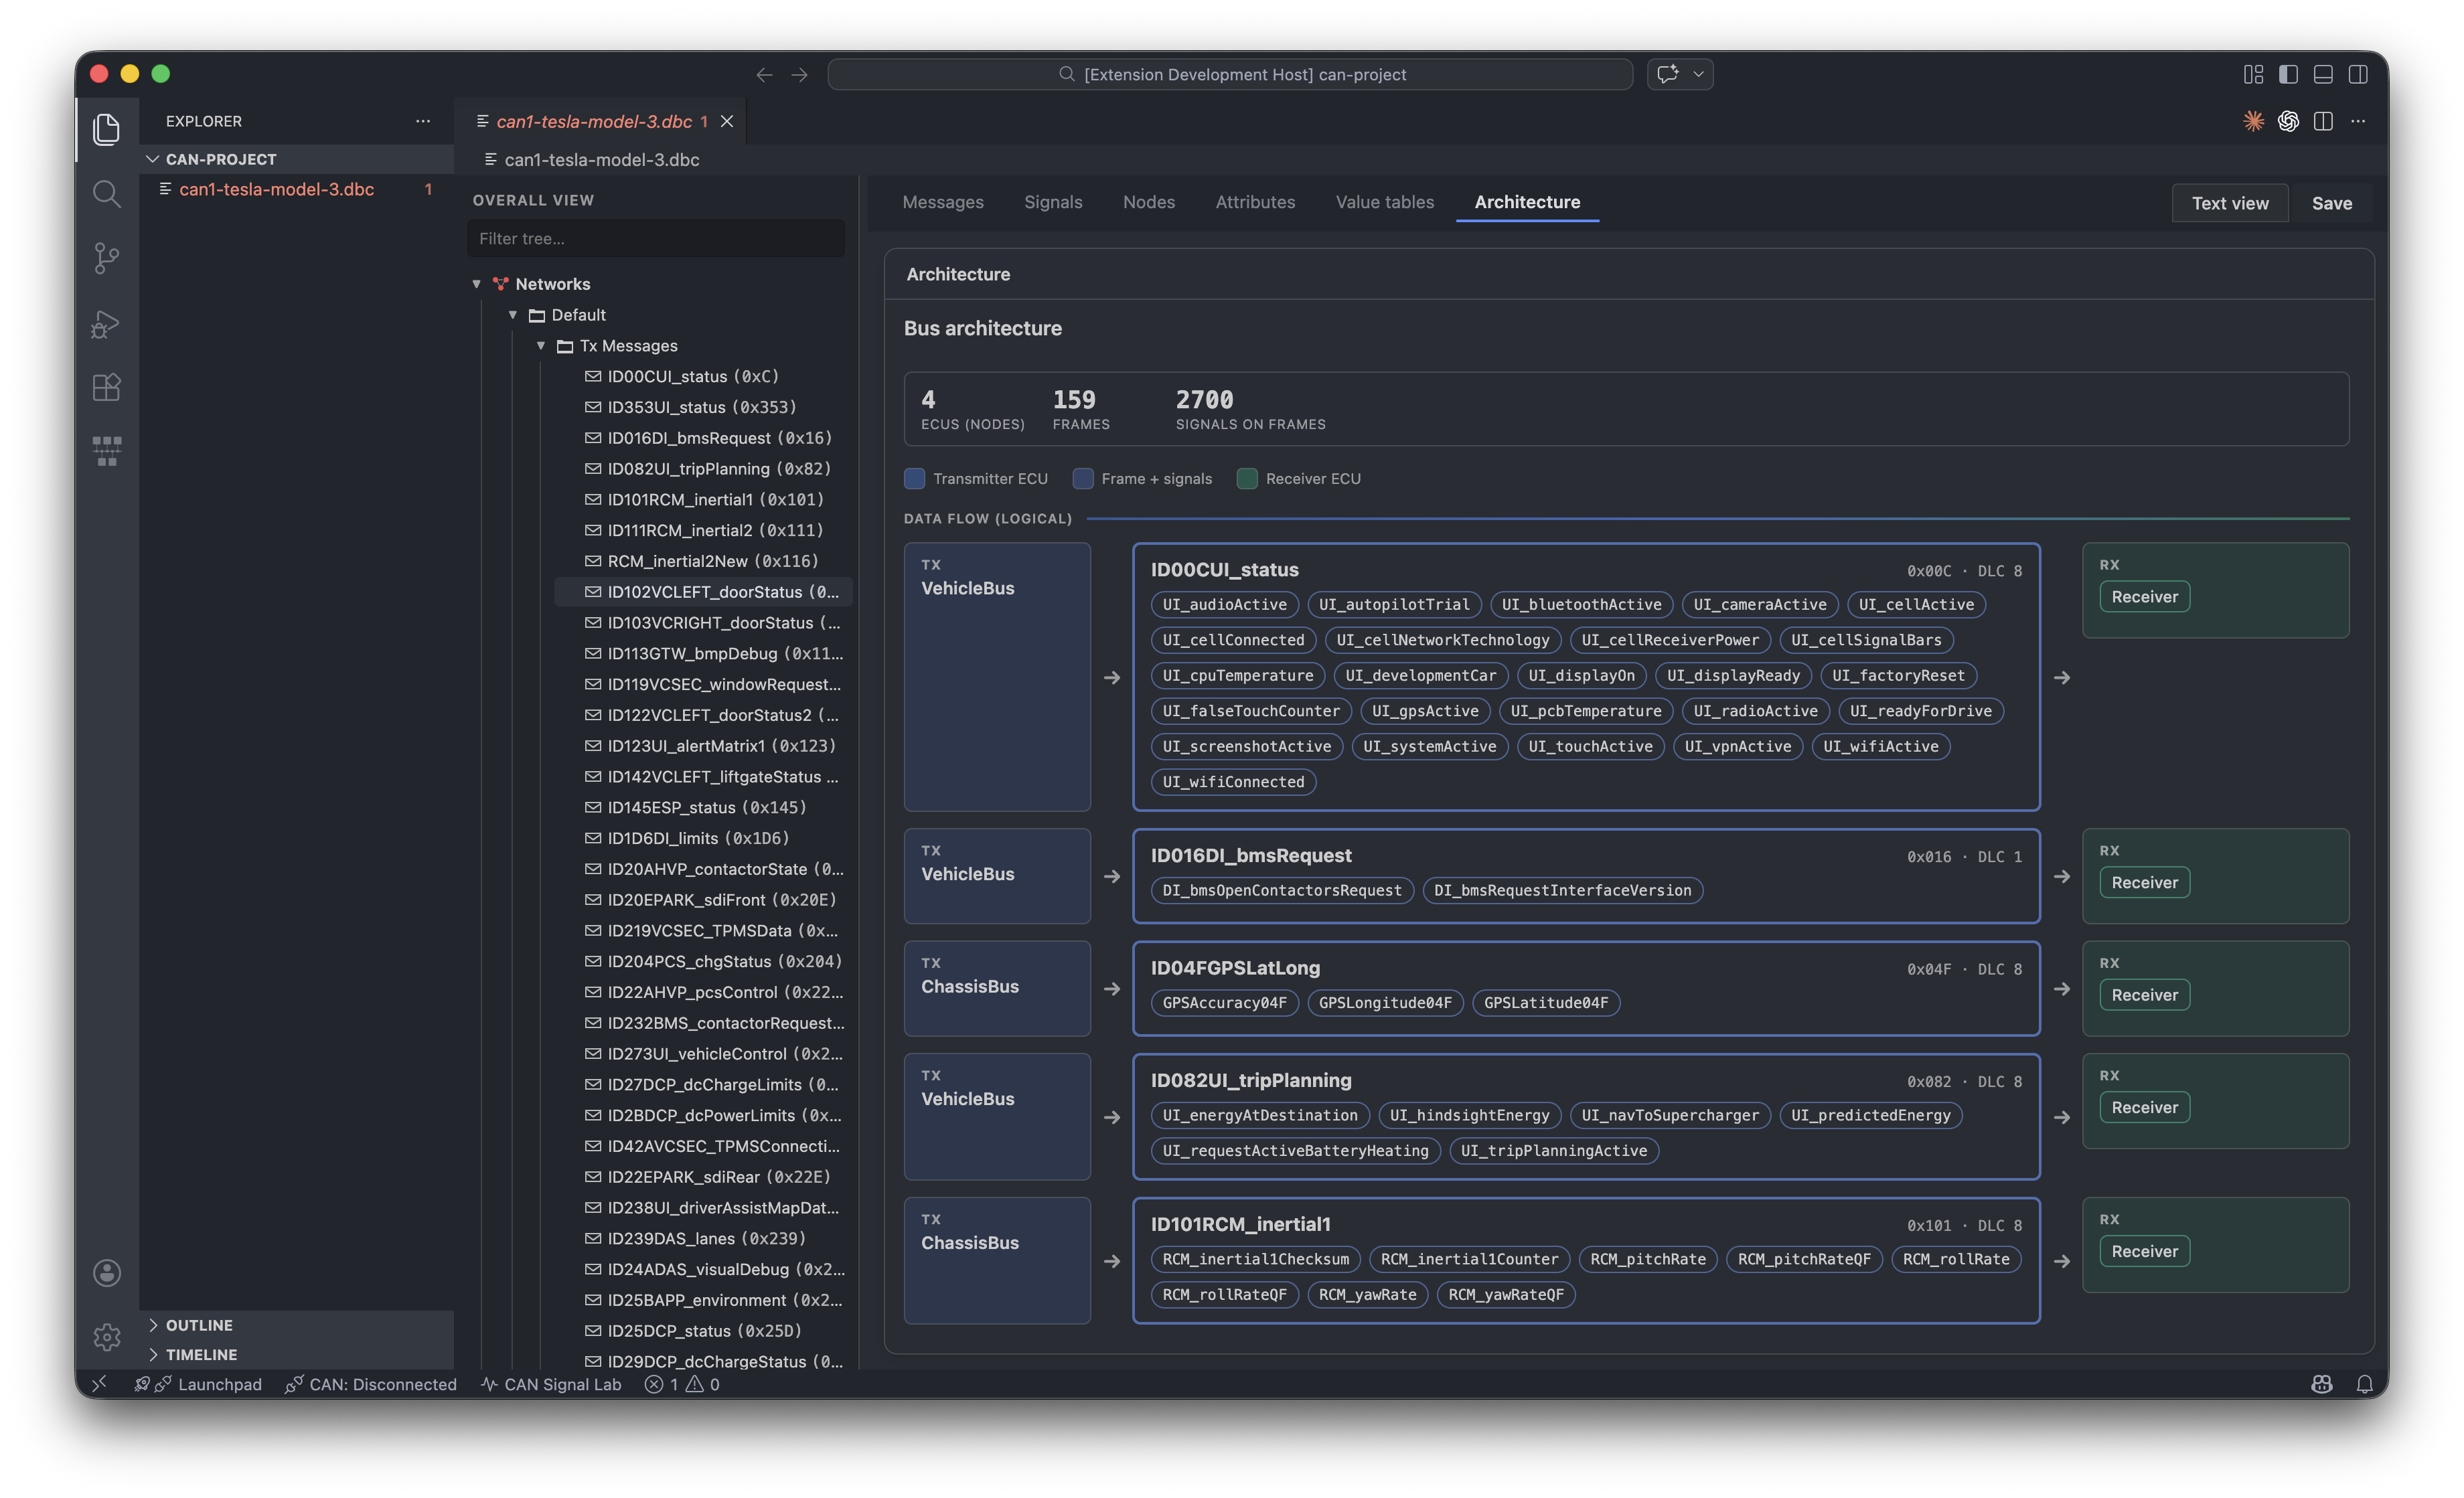Collapse the Tx Messages folder
2464x1498 pixels.
click(x=541, y=346)
